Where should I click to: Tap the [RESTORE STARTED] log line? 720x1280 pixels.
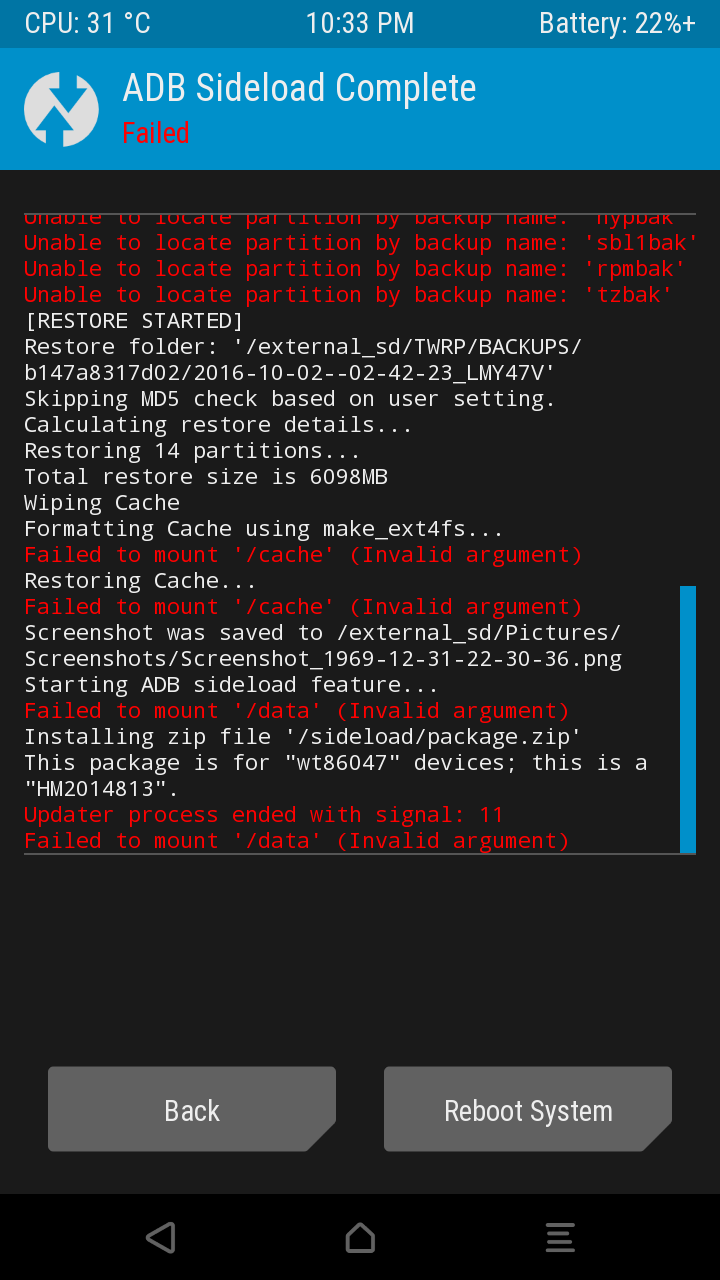134,321
